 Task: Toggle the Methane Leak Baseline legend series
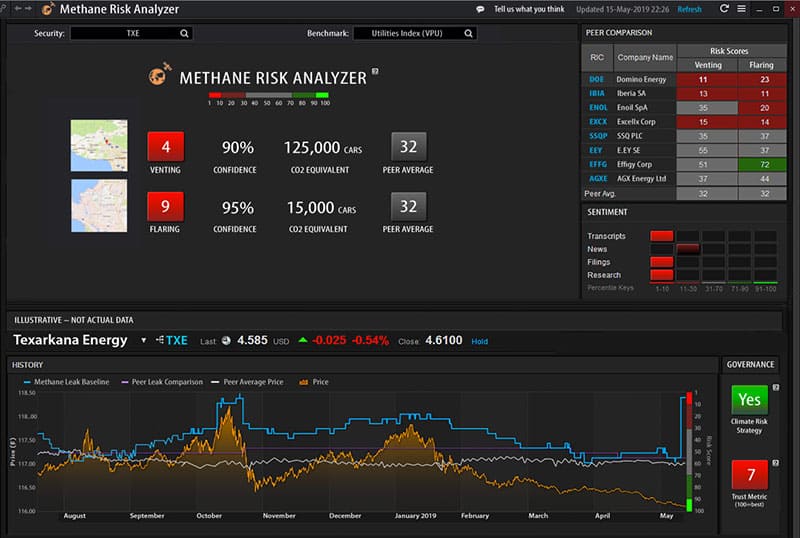(66, 382)
